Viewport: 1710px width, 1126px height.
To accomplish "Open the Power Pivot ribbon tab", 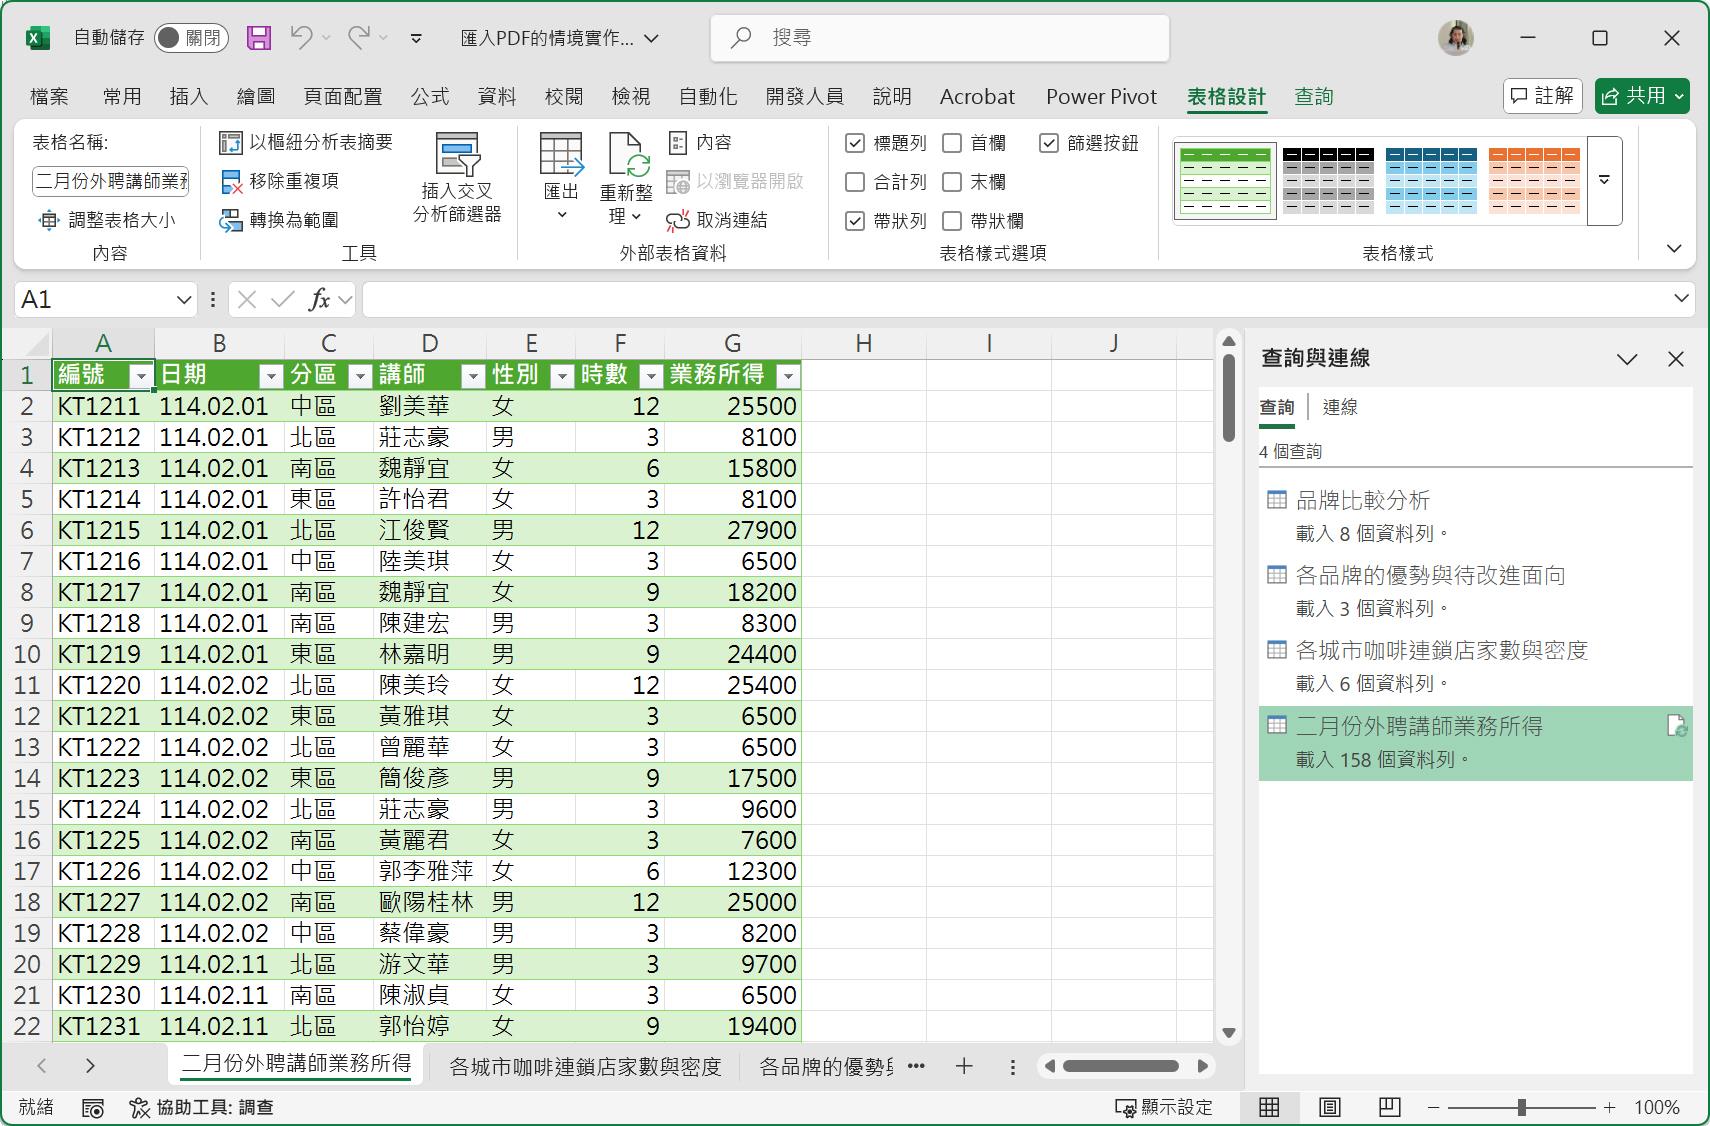I will tap(1101, 96).
